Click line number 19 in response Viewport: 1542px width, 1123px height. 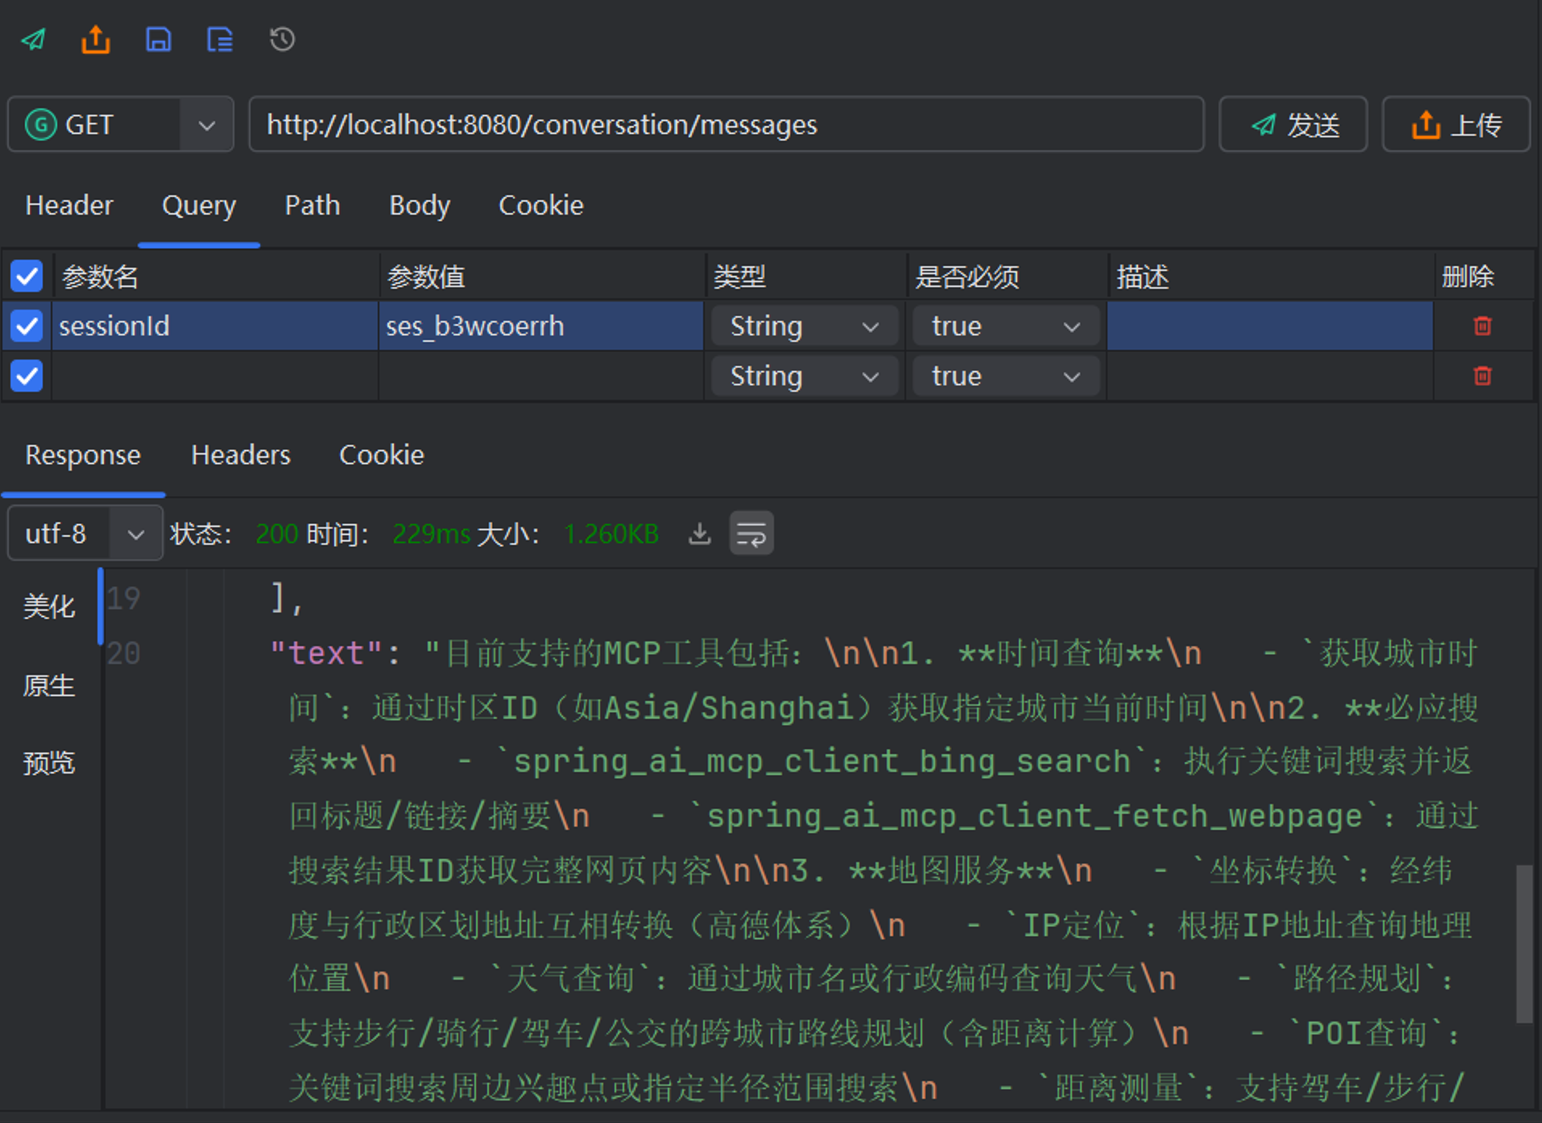pyautogui.click(x=124, y=598)
